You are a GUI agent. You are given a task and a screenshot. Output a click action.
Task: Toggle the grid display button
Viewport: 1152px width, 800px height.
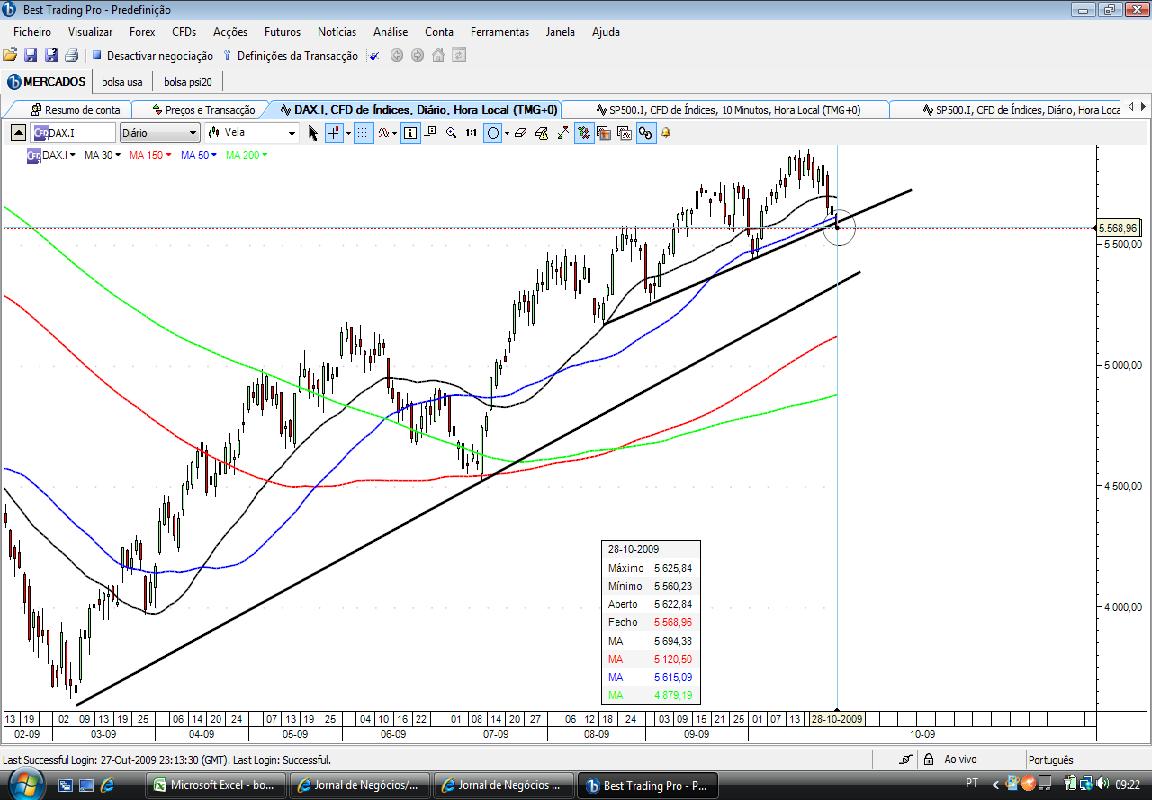point(363,133)
